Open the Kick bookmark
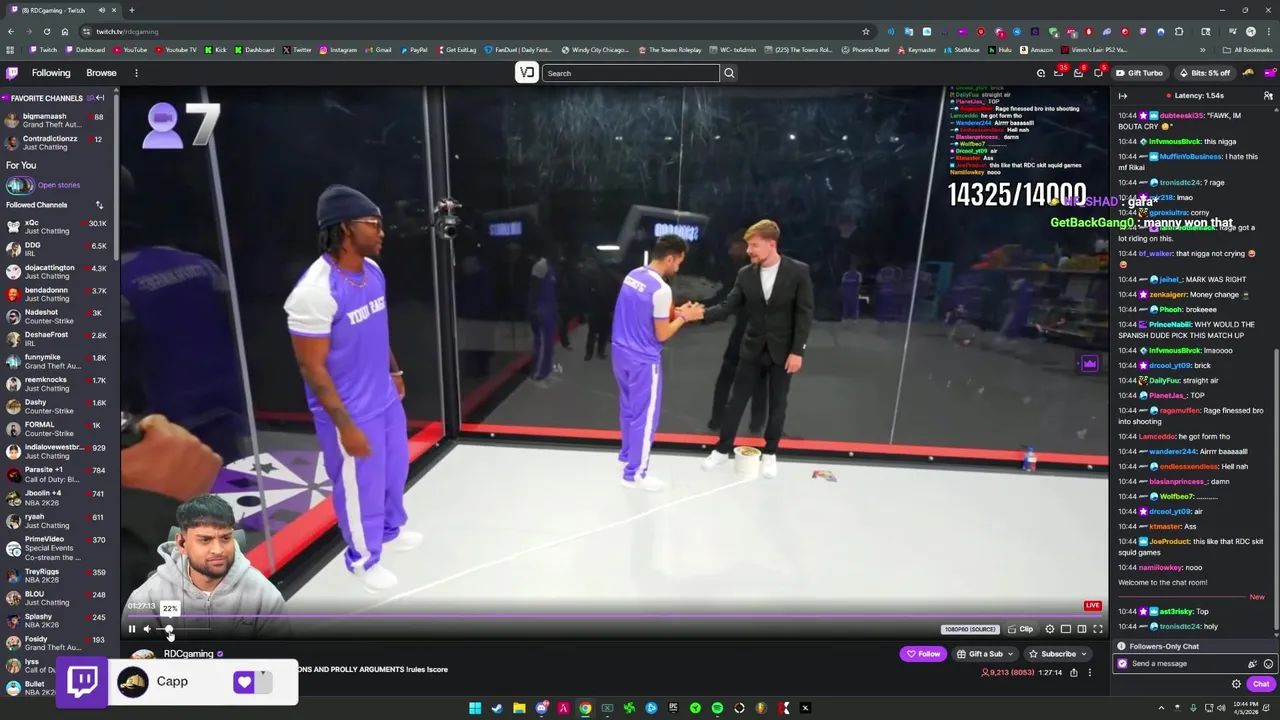Viewport: 1280px width, 720px height. pyautogui.click(x=216, y=50)
